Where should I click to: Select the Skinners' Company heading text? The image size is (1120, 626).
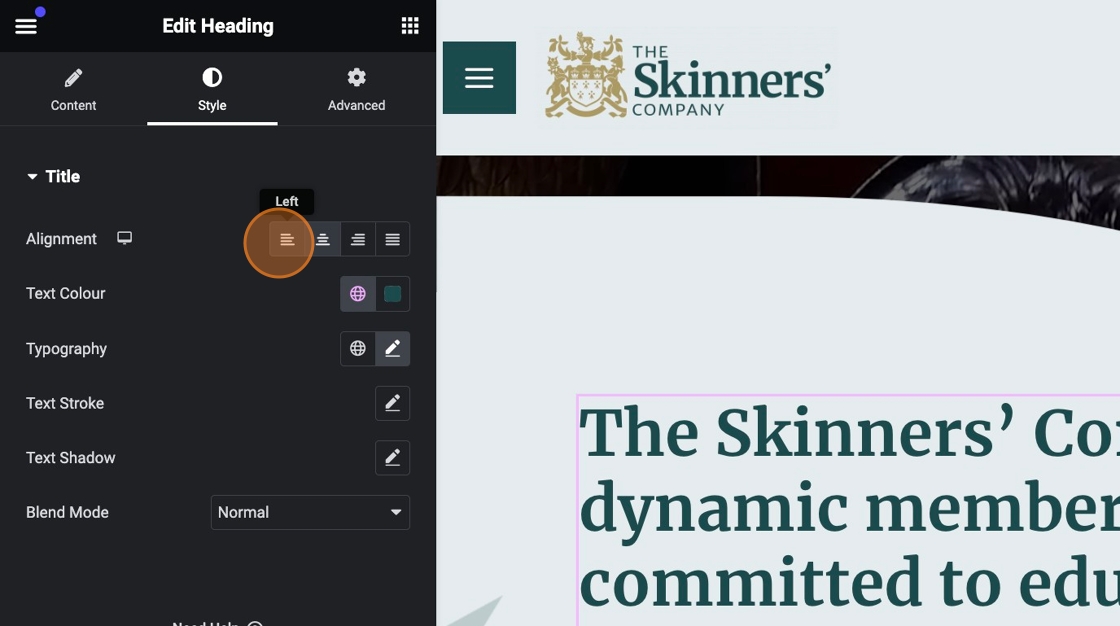pyautogui.click(x=849, y=510)
